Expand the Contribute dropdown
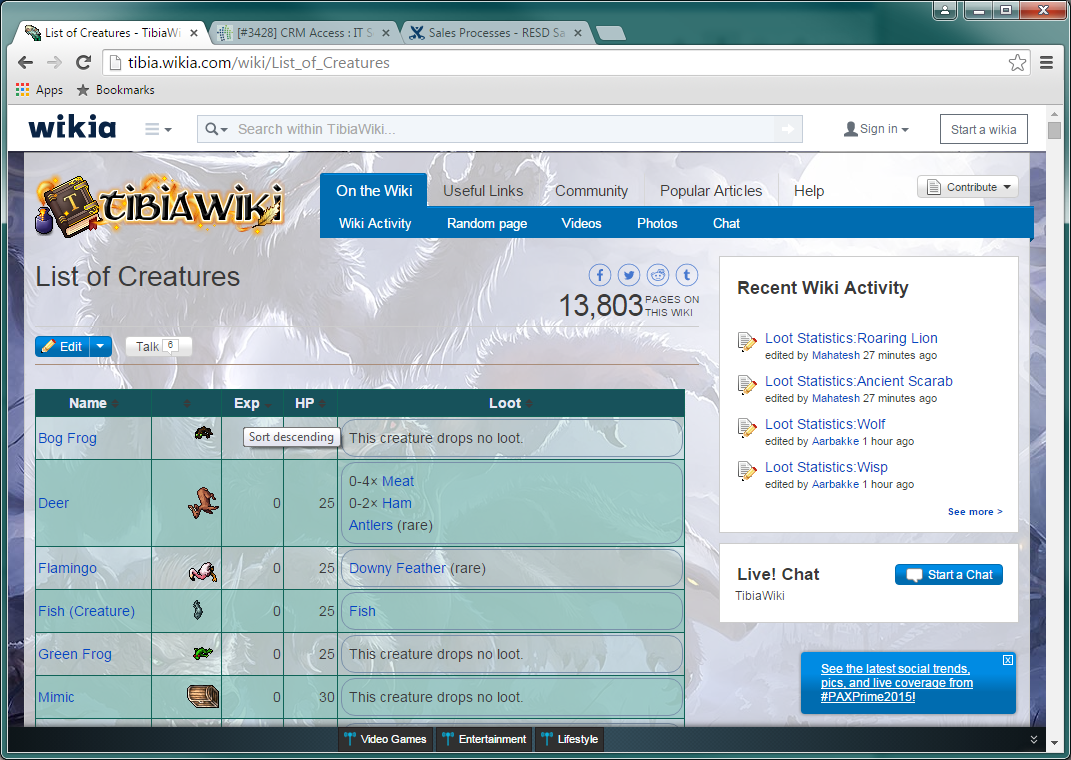The height and width of the screenshot is (760, 1071). click(x=967, y=187)
